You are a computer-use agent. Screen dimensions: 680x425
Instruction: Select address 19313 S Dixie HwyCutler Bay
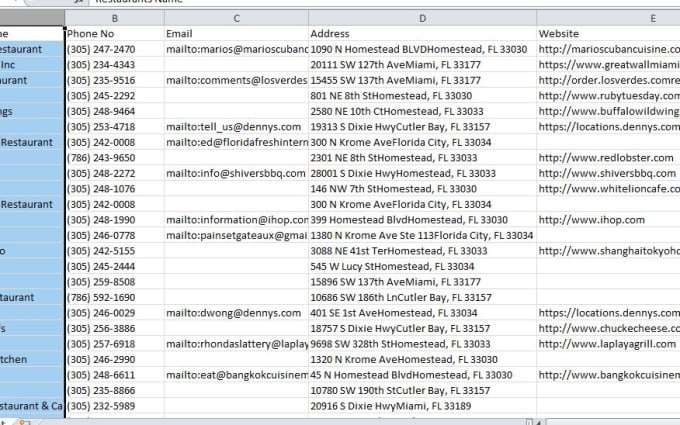[x=422, y=127]
